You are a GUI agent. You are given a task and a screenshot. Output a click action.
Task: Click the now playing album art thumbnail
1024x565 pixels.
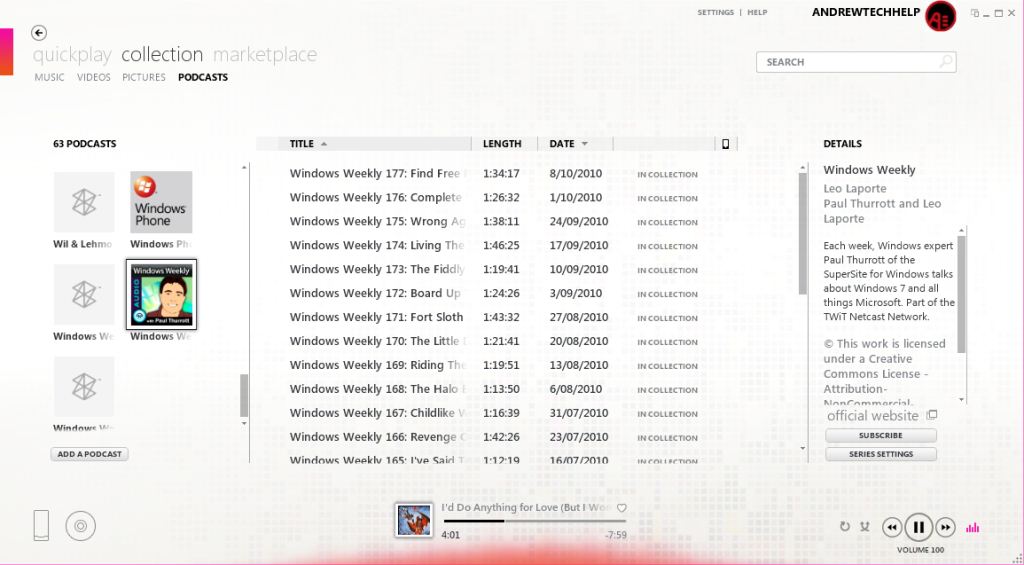(413, 520)
